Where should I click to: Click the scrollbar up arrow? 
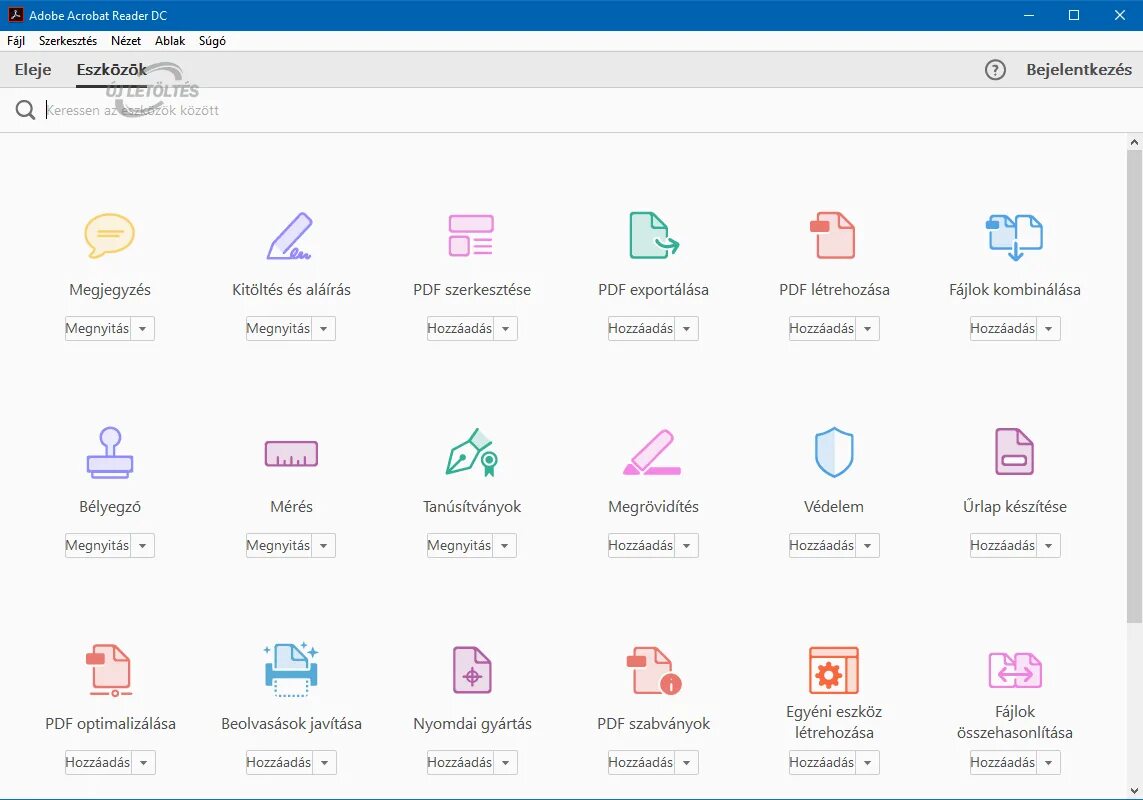[x=1134, y=142]
